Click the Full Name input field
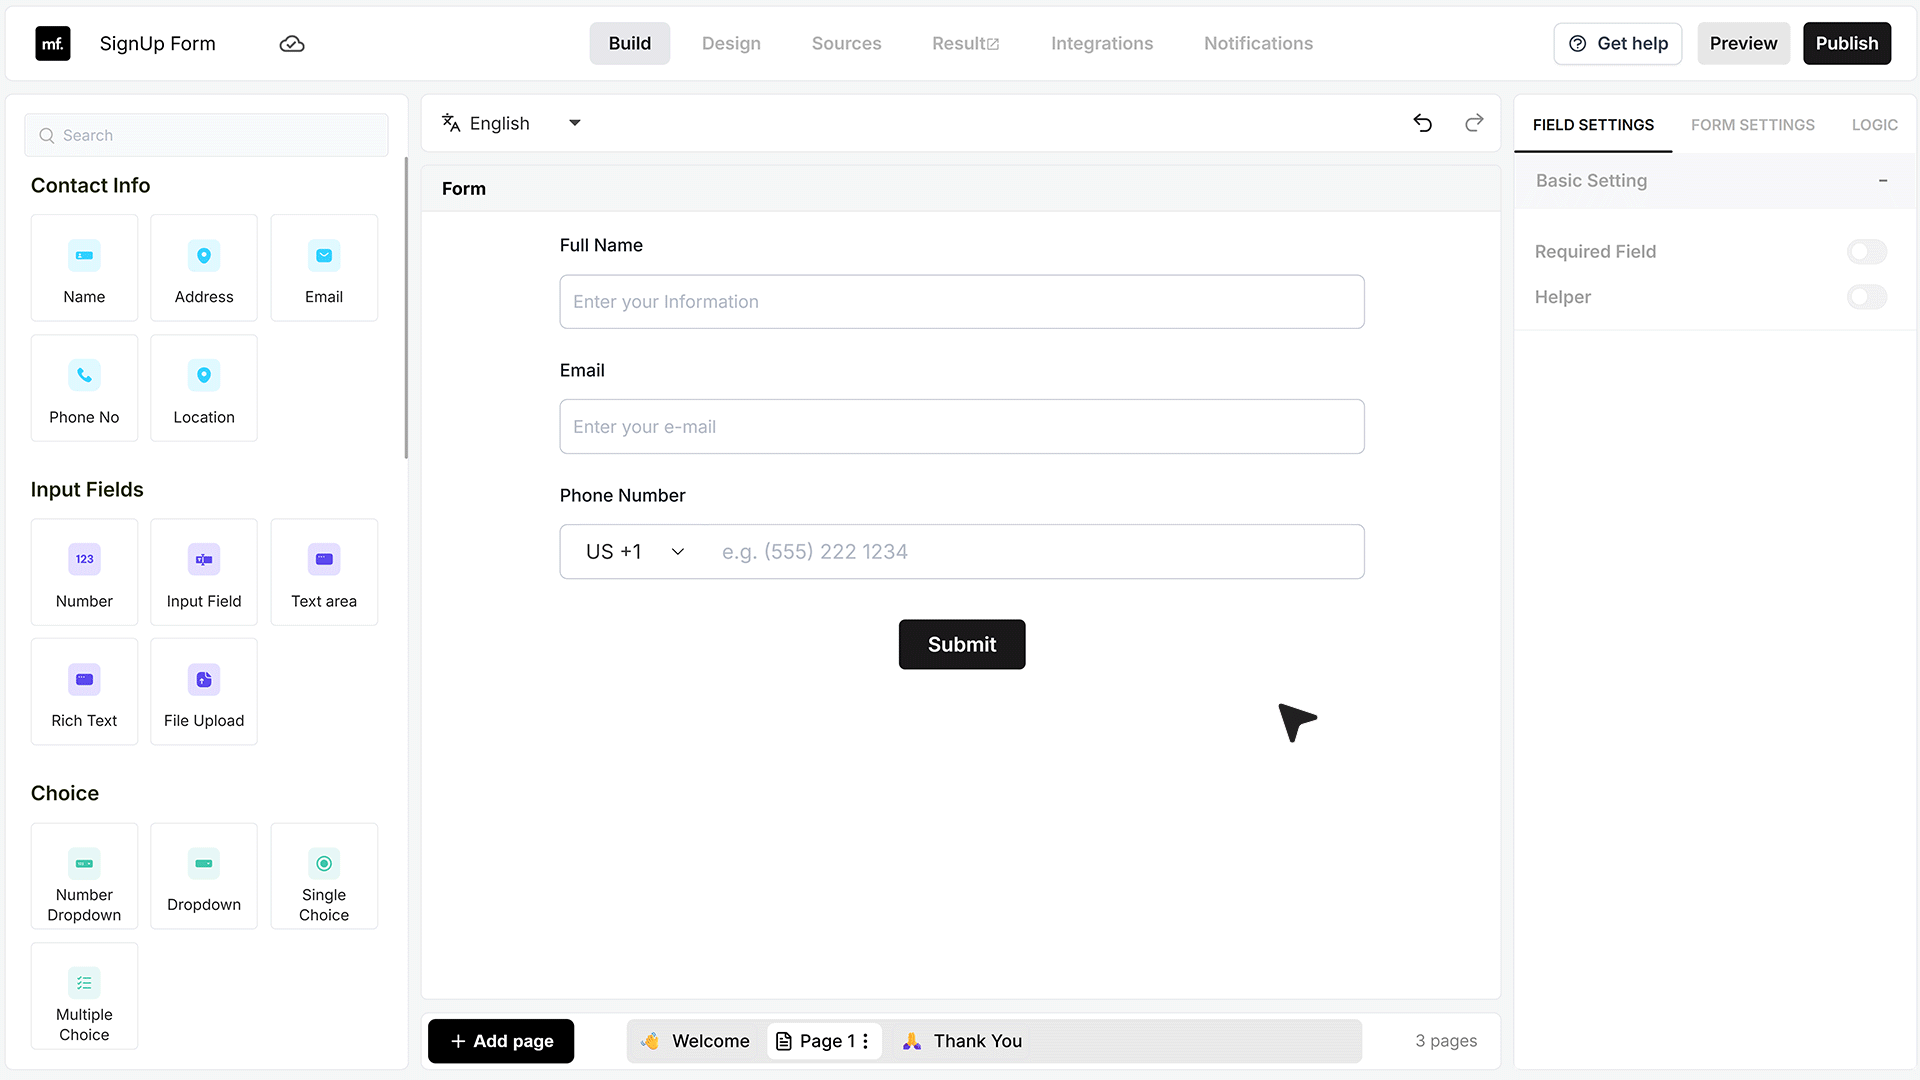This screenshot has width=1920, height=1080. 962,302
